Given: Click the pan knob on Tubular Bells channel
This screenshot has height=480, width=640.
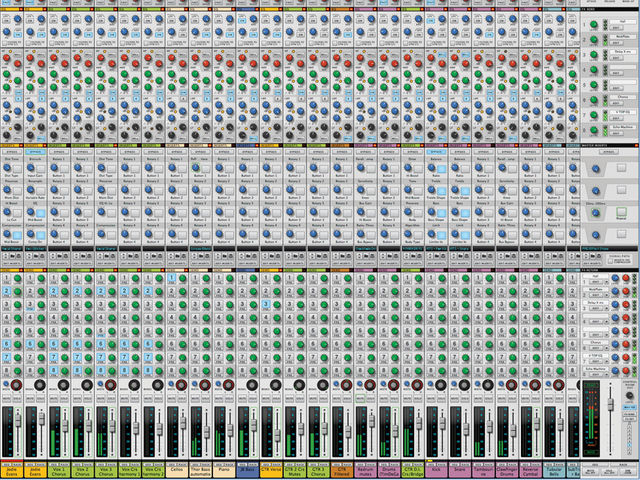Looking at the screenshot, I should pos(559,385).
